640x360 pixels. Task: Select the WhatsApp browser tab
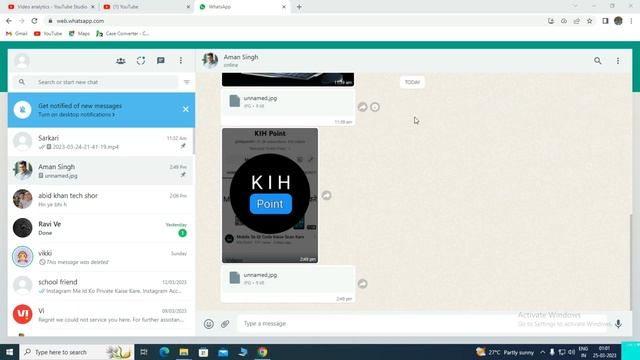pos(241,7)
